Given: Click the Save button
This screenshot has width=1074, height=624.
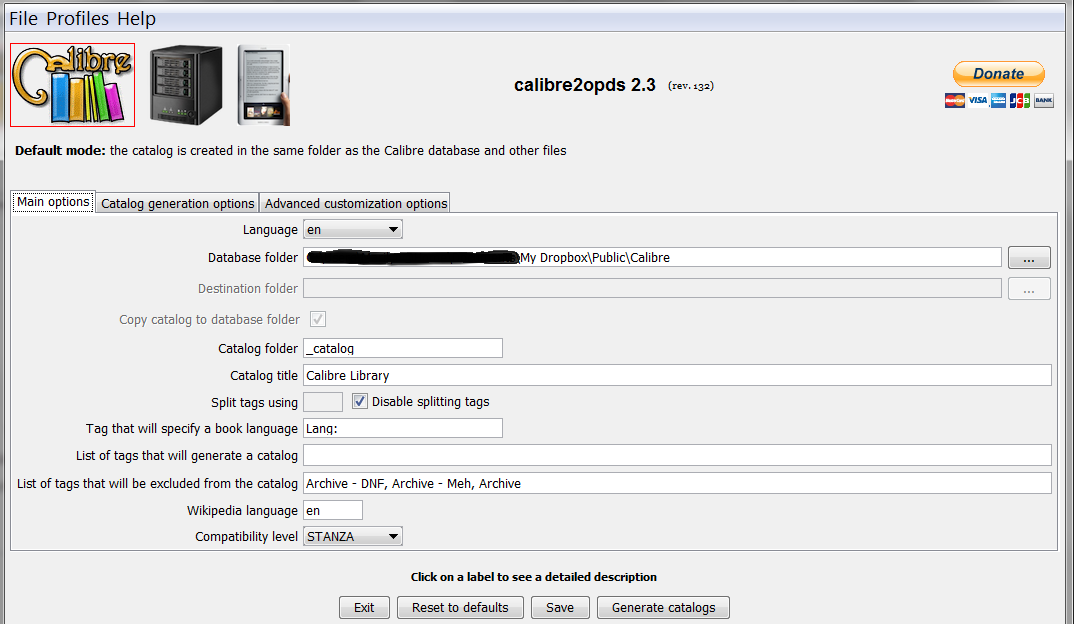Looking at the screenshot, I should click(560, 608).
